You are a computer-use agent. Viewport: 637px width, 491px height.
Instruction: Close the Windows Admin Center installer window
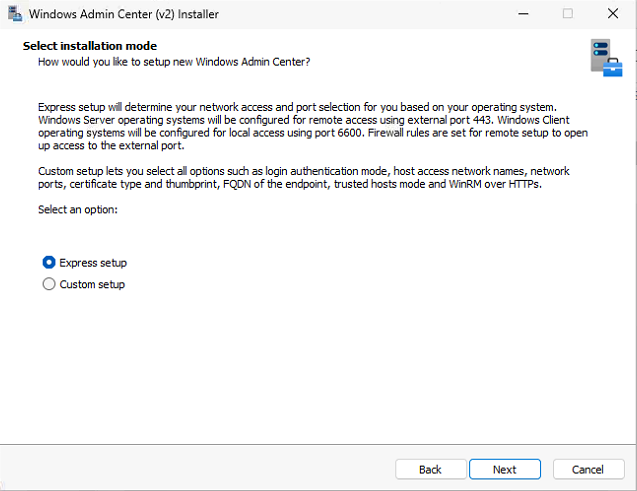click(x=613, y=14)
